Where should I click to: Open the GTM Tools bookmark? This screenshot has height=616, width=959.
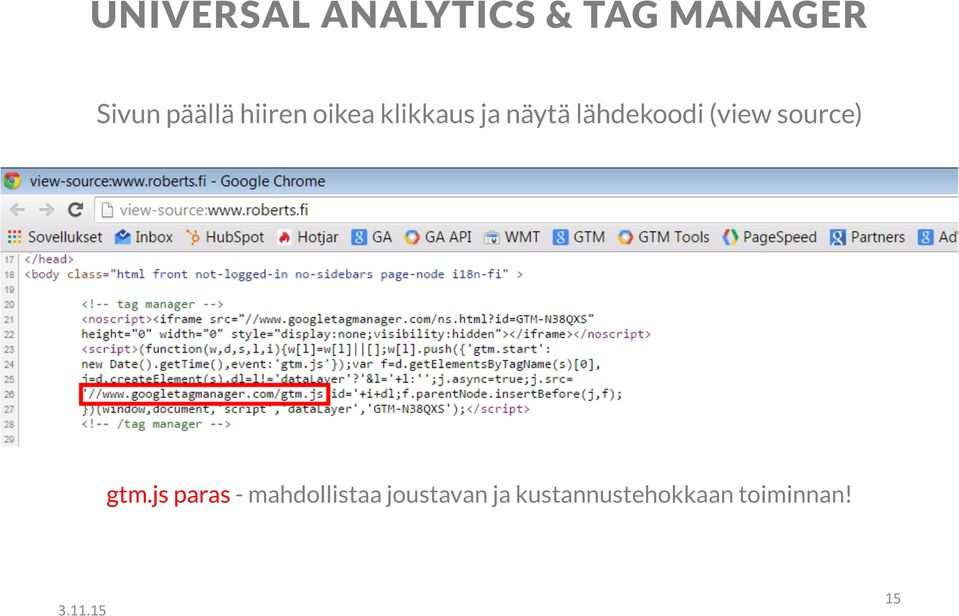(664, 237)
